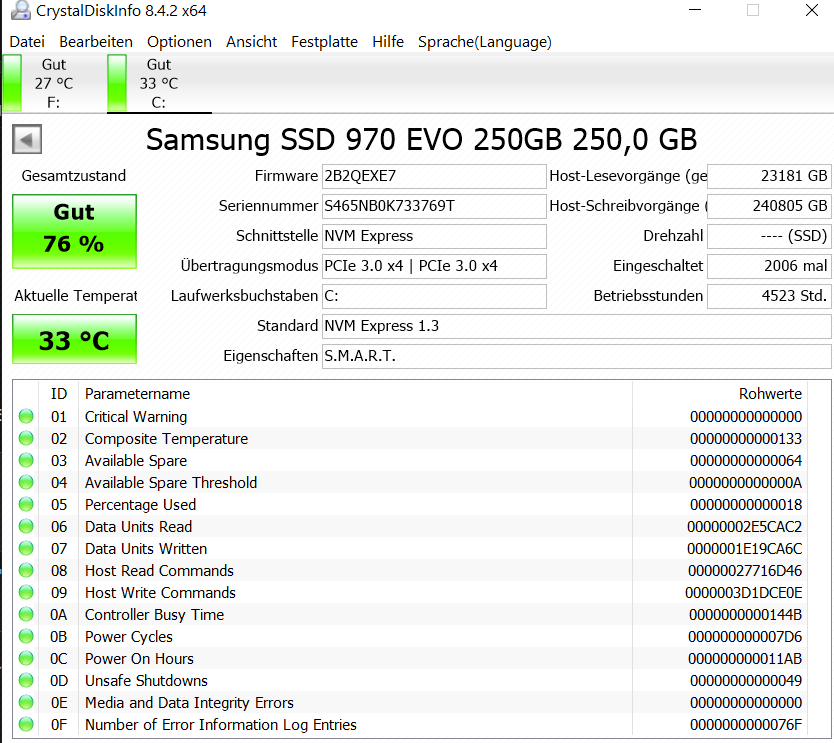Click raw value 00000002E5CAC2
The image size is (834, 743).
tap(744, 527)
